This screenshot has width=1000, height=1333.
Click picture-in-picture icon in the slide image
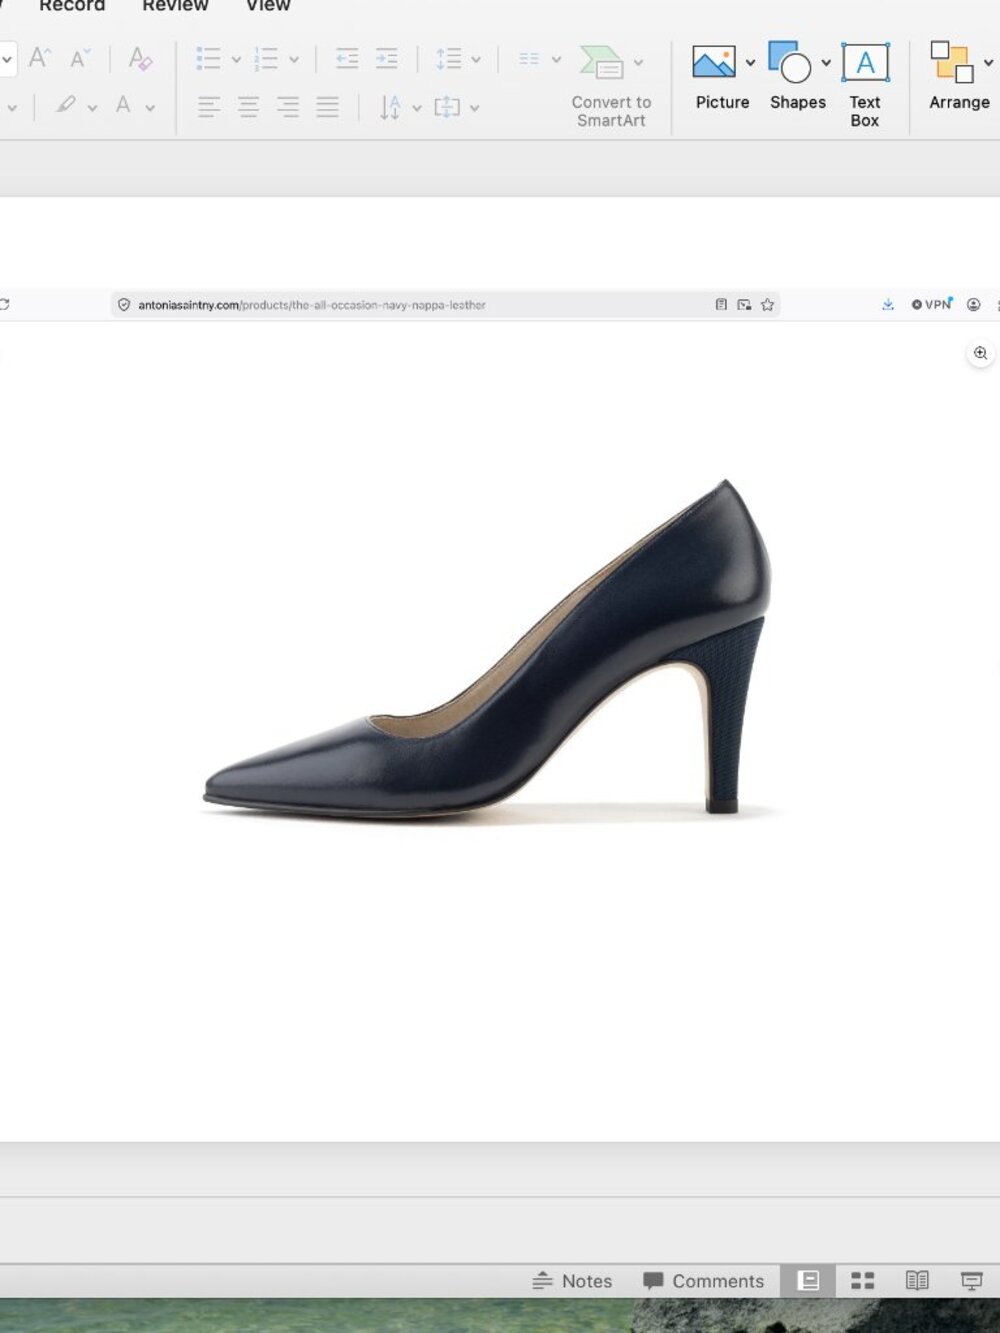coord(744,305)
